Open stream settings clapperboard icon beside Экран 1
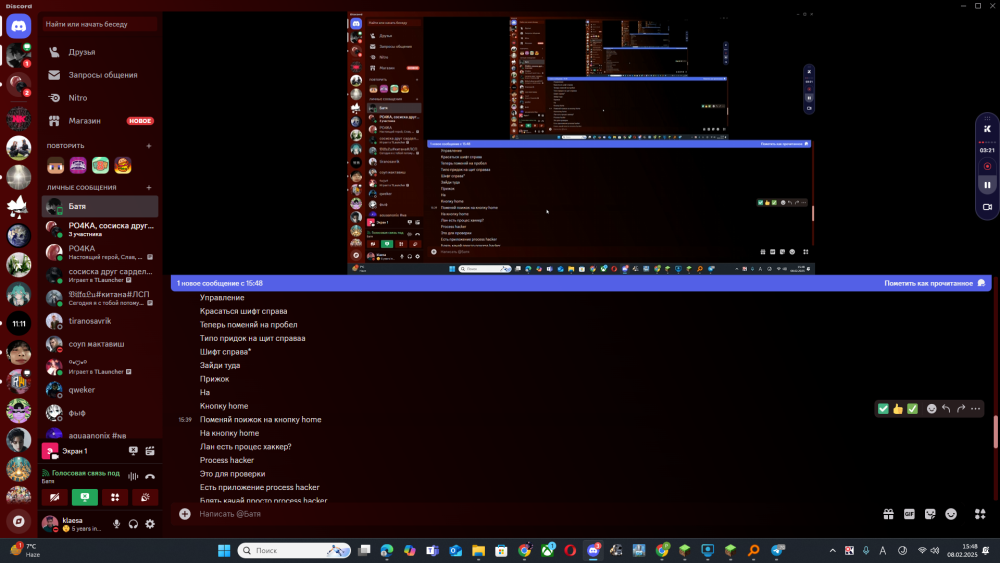Image resolution: width=1000 pixels, height=563 pixels. [x=150, y=451]
